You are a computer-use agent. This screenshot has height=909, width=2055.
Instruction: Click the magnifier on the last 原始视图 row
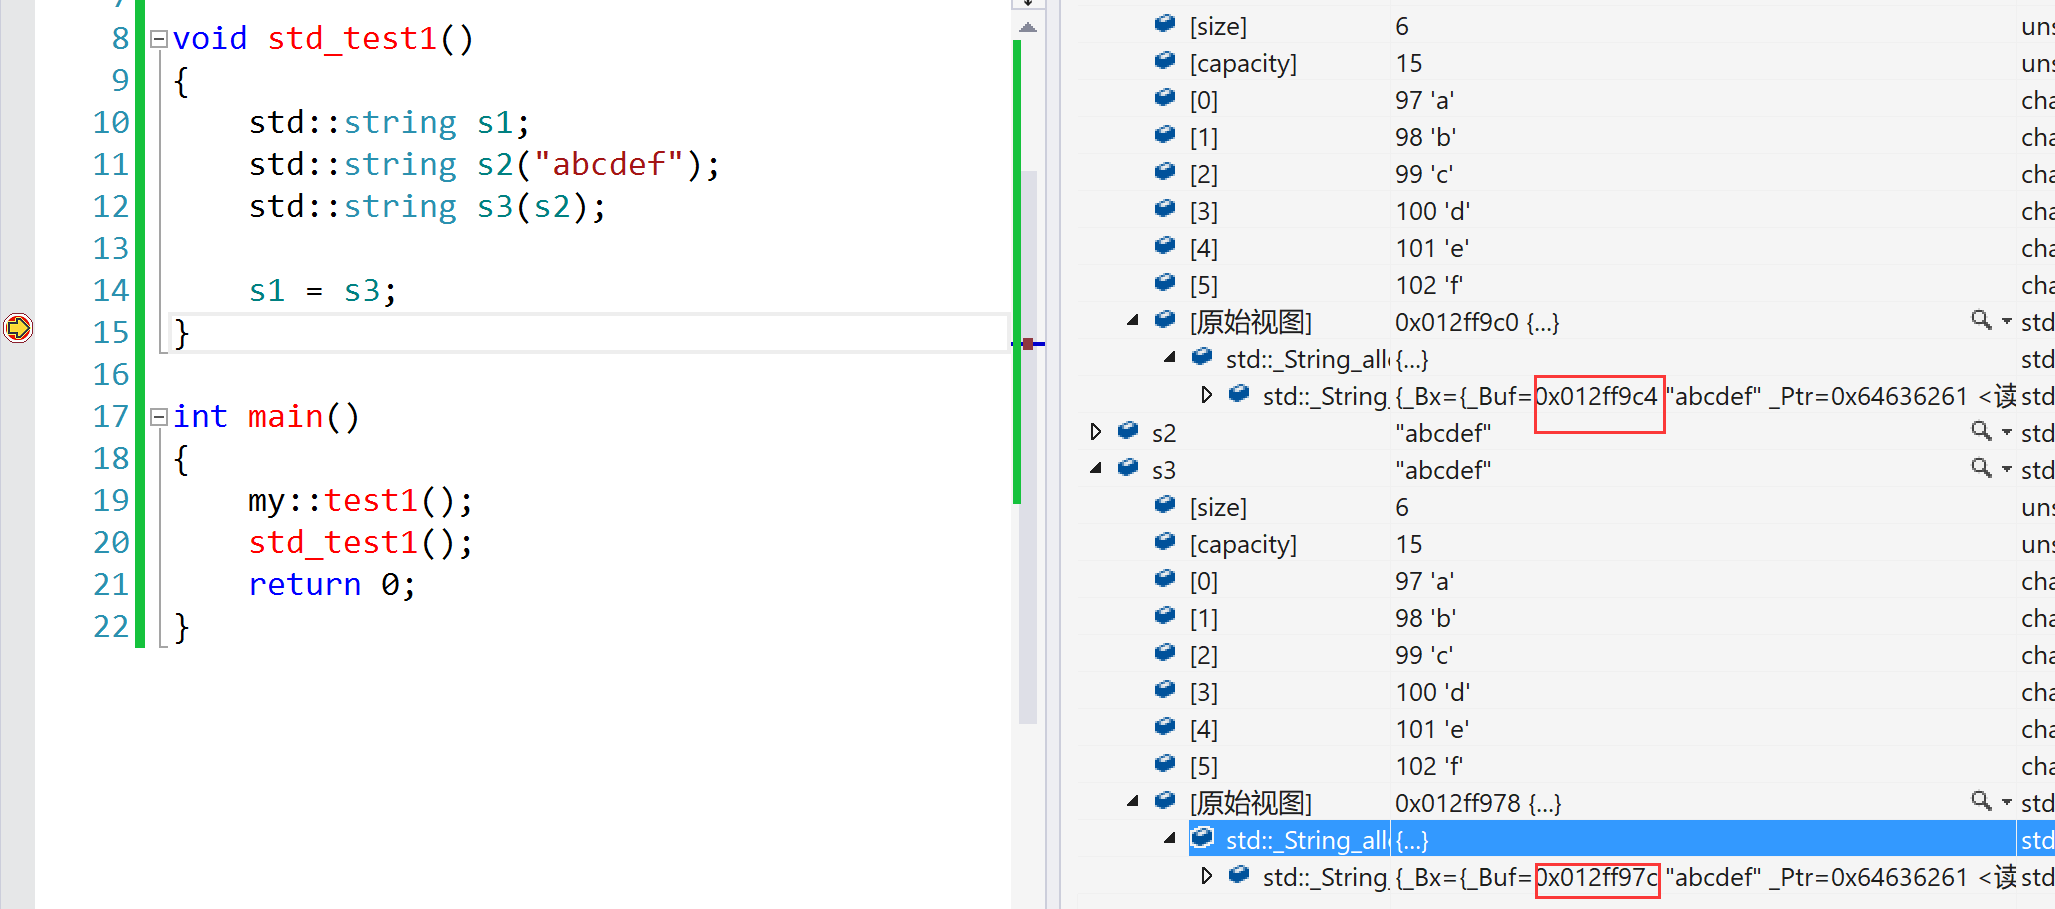pos(1979,801)
